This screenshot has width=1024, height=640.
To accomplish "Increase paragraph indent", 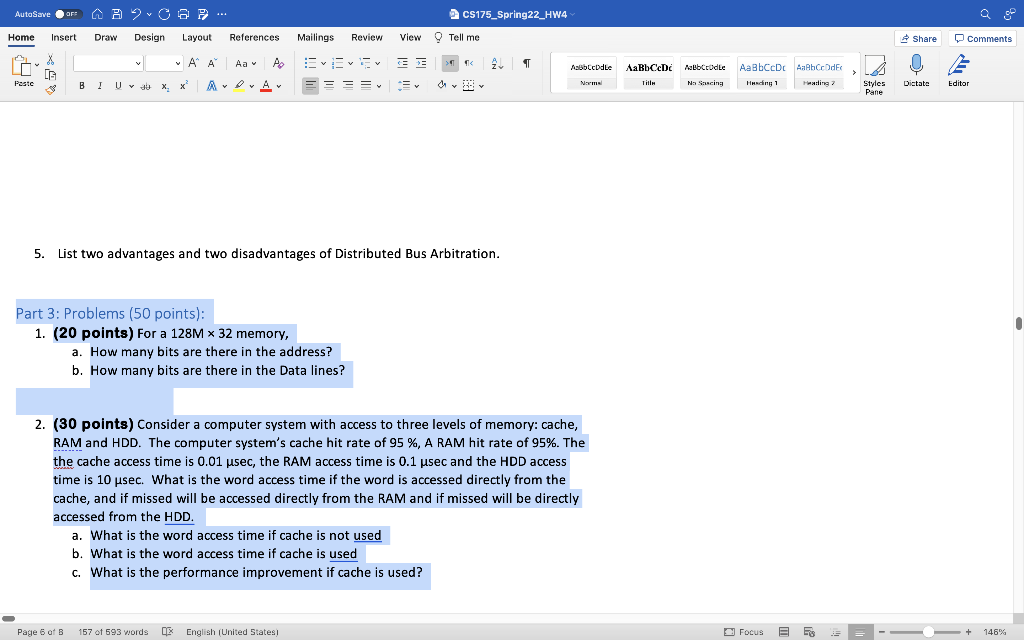I will (x=421, y=63).
